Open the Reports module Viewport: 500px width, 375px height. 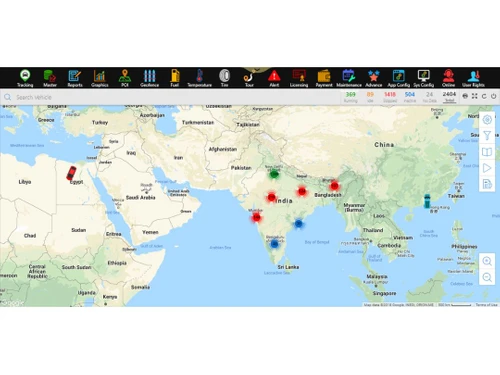click(x=75, y=78)
